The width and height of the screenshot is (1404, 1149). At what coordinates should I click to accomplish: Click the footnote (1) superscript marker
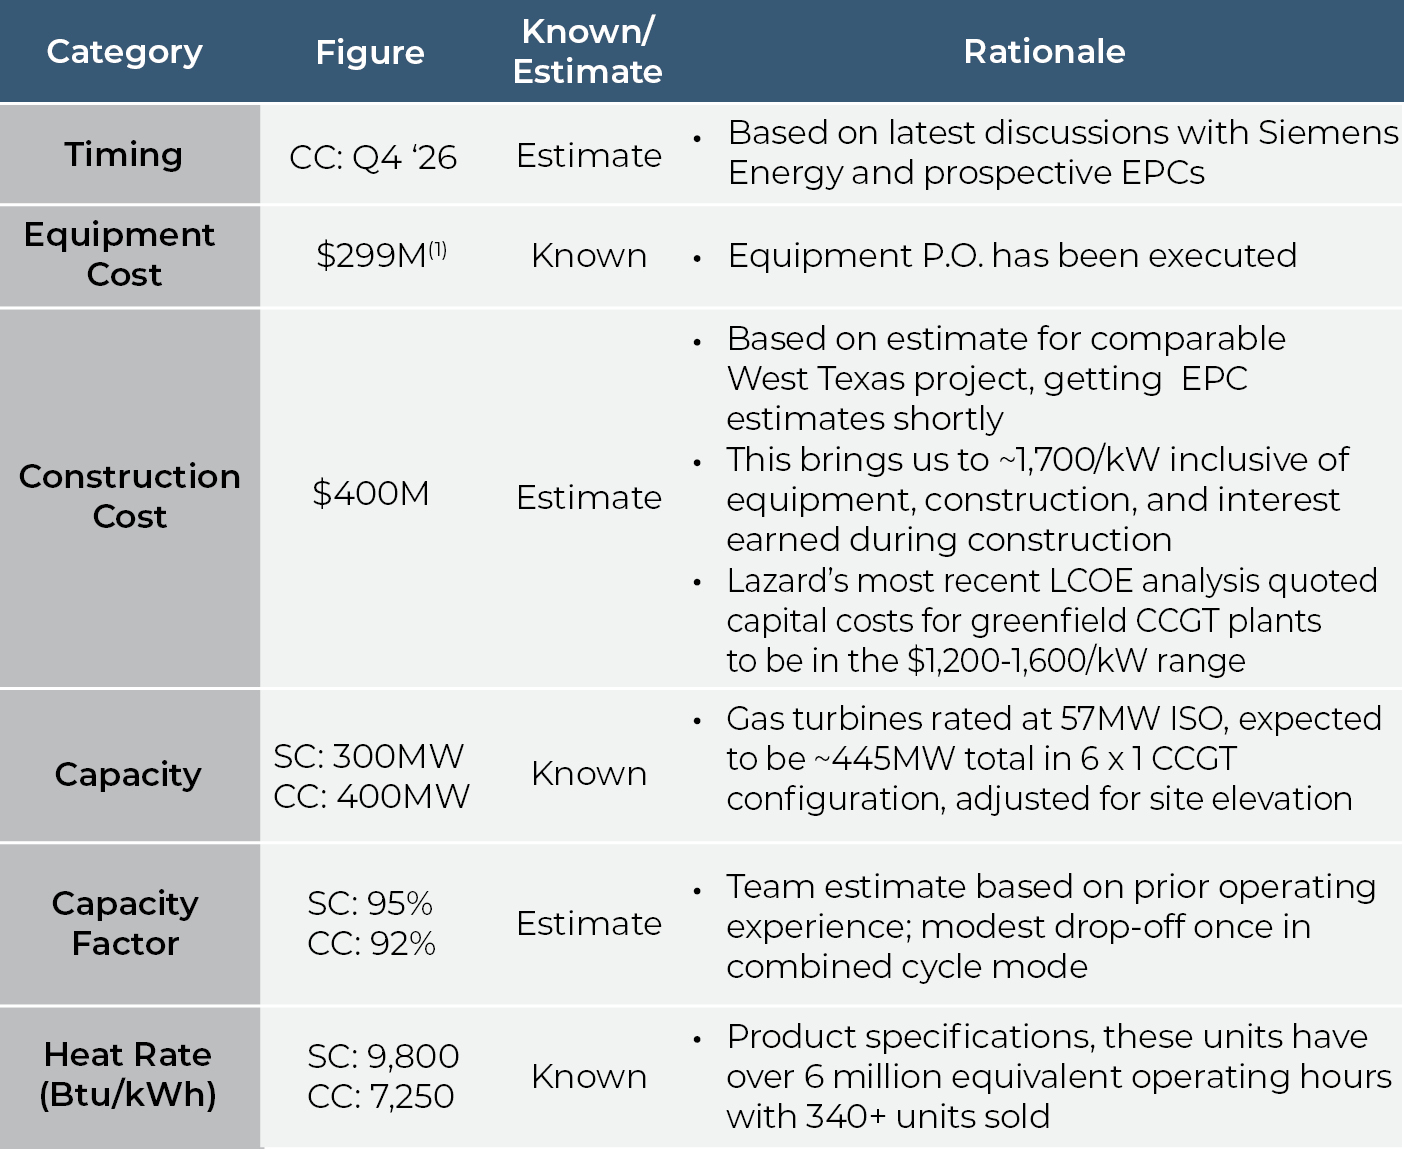pyautogui.click(x=438, y=248)
